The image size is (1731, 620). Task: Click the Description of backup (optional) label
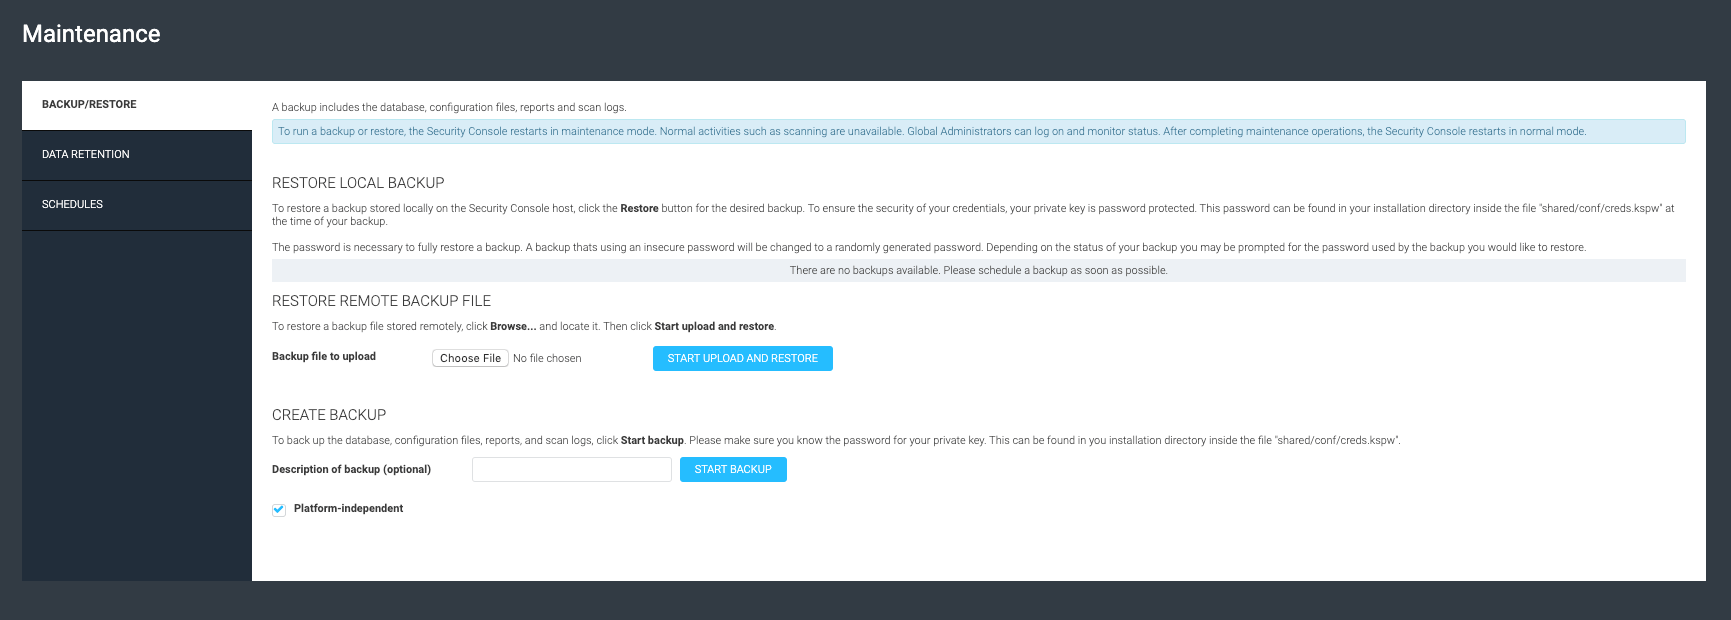tap(351, 469)
